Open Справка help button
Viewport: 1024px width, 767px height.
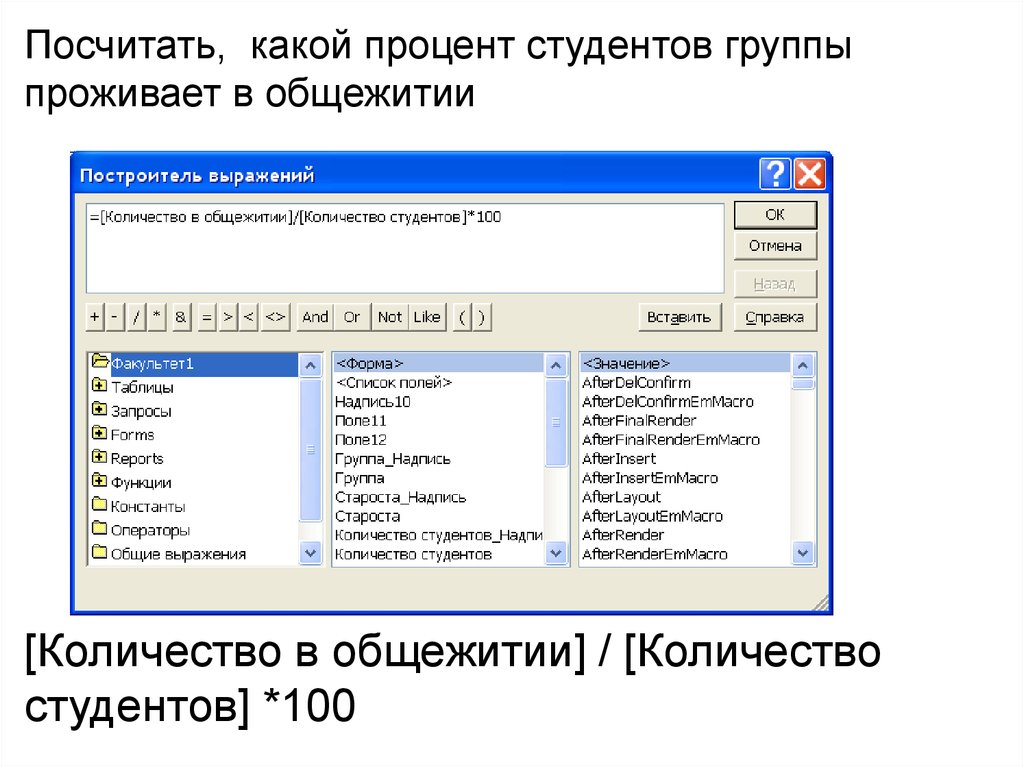pyautogui.click(x=775, y=317)
